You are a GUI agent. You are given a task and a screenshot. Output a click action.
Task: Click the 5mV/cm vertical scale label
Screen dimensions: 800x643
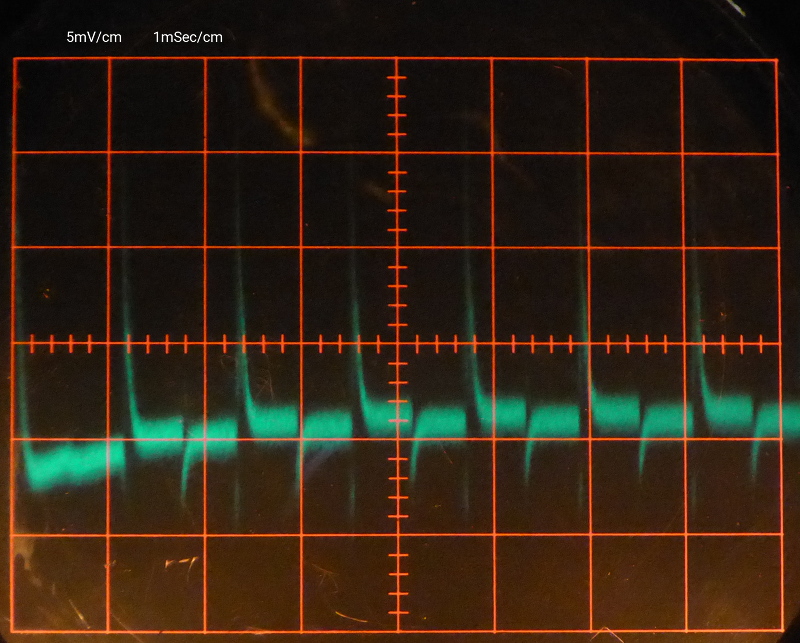pos(94,37)
